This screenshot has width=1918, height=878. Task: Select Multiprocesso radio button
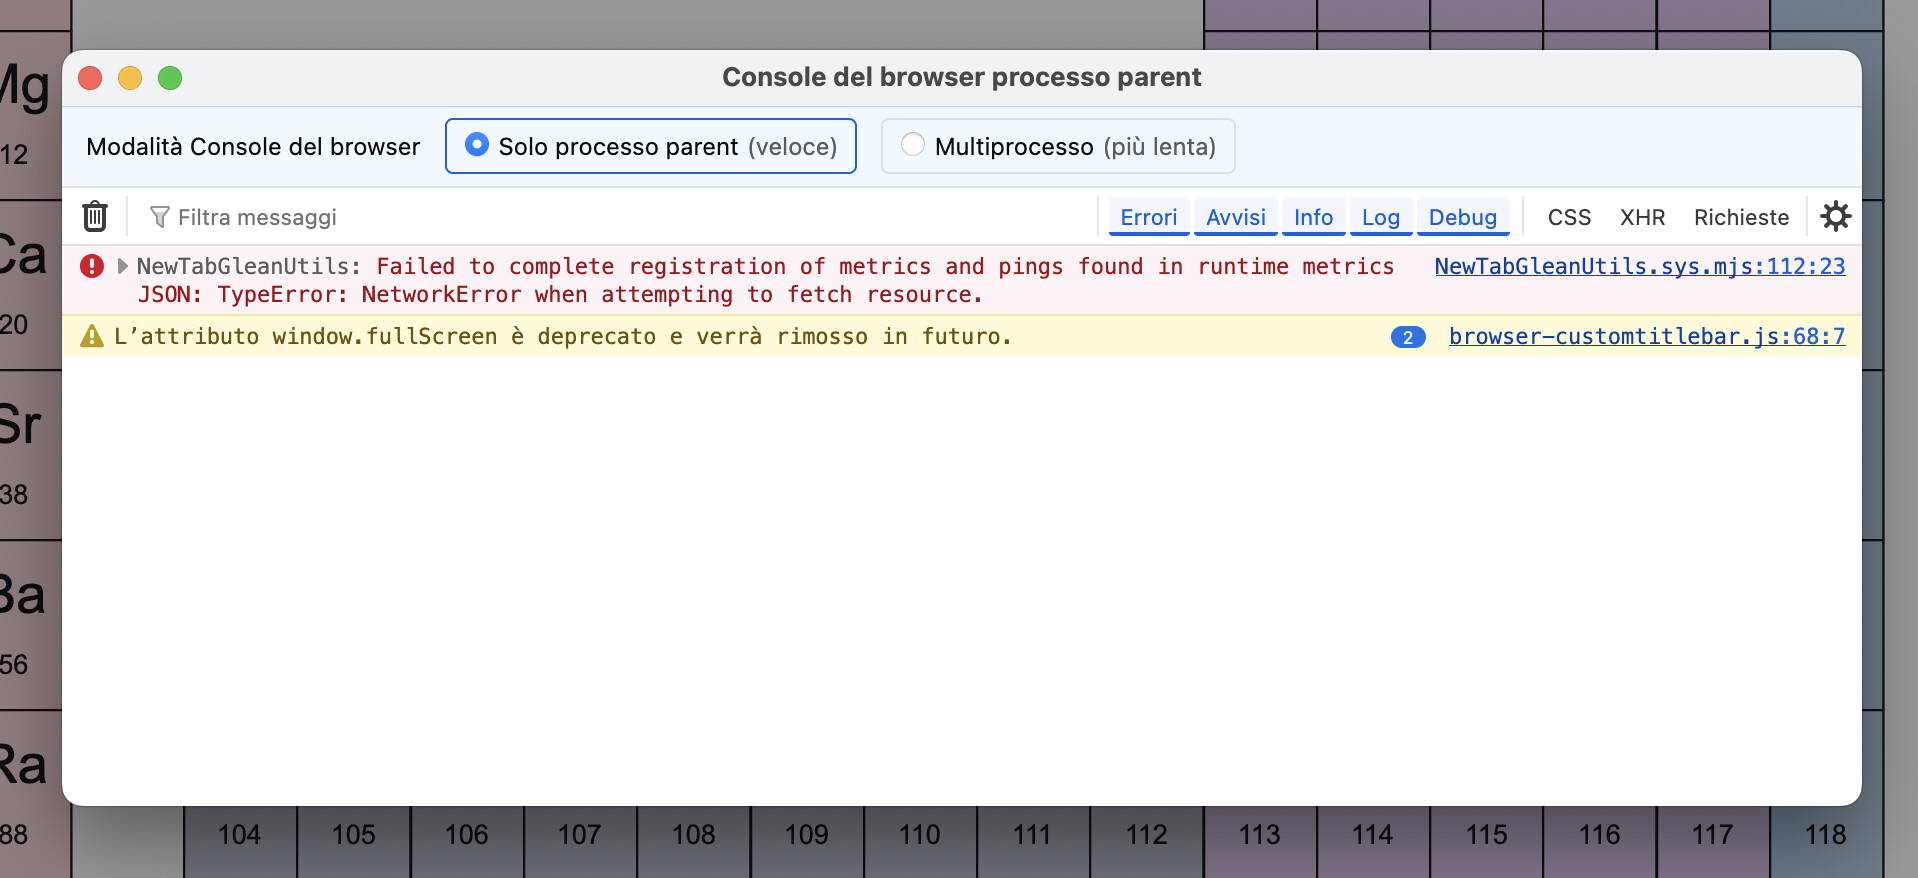click(912, 145)
